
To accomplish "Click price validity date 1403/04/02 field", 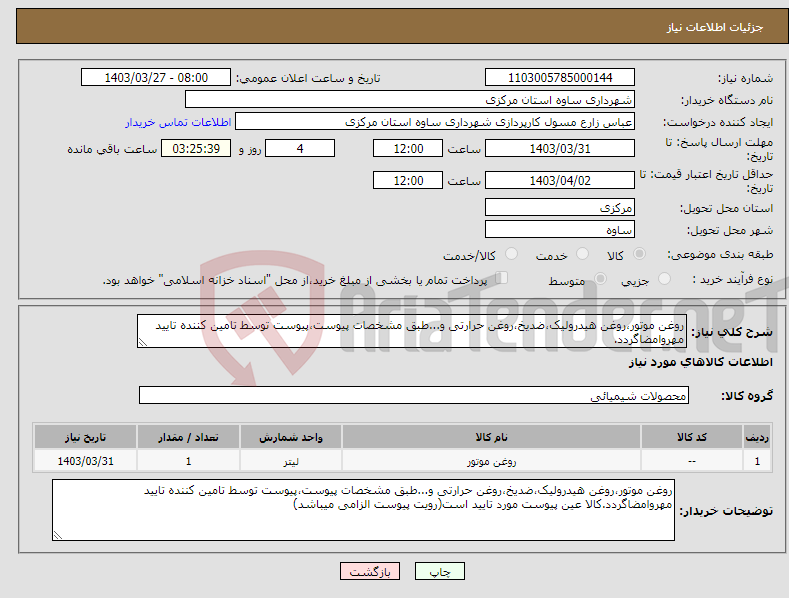I will (560, 180).
